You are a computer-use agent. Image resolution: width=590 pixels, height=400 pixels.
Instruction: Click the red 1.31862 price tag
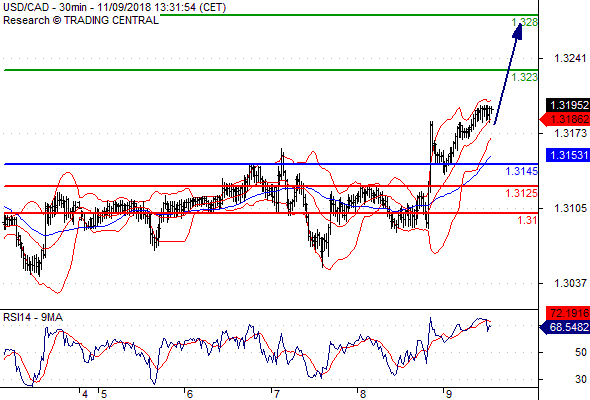[x=565, y=119]
